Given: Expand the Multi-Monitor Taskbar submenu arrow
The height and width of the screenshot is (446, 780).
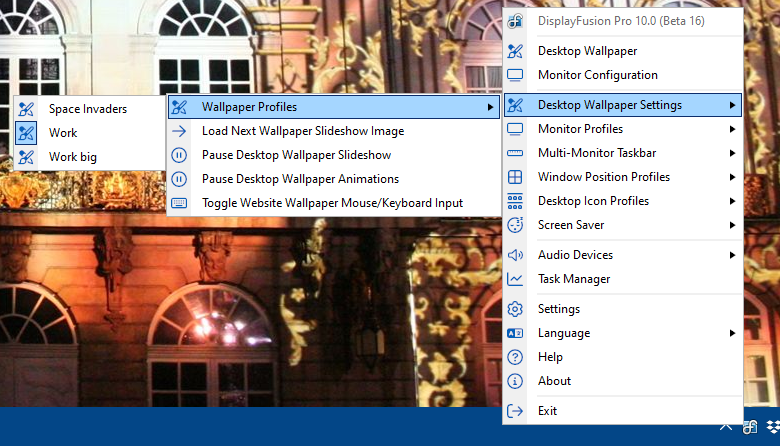Looking at the screenshot, I should 732,153.
